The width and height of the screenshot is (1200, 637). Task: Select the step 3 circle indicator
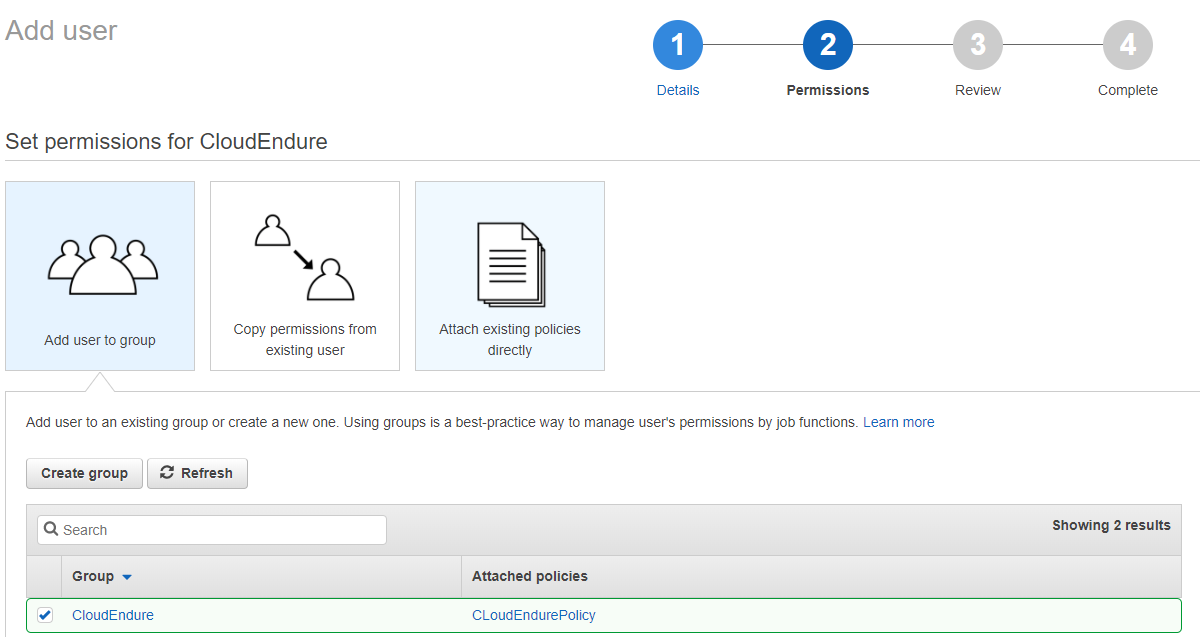point(978,45)
